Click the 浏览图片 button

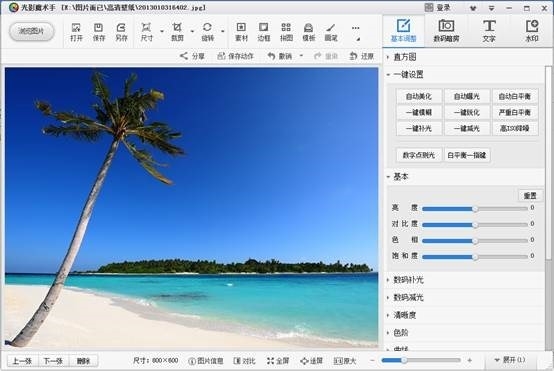click(x=31, y=31)
